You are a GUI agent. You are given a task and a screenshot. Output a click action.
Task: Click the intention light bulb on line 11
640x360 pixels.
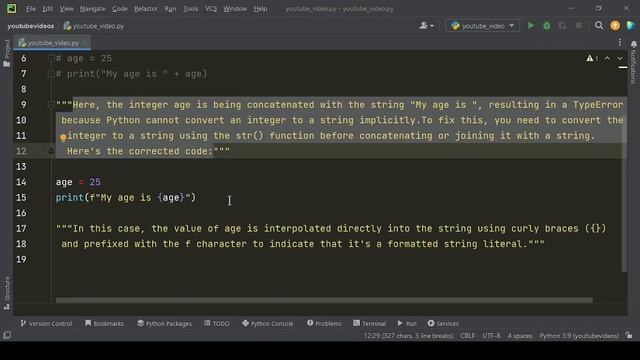coord(63,138)
